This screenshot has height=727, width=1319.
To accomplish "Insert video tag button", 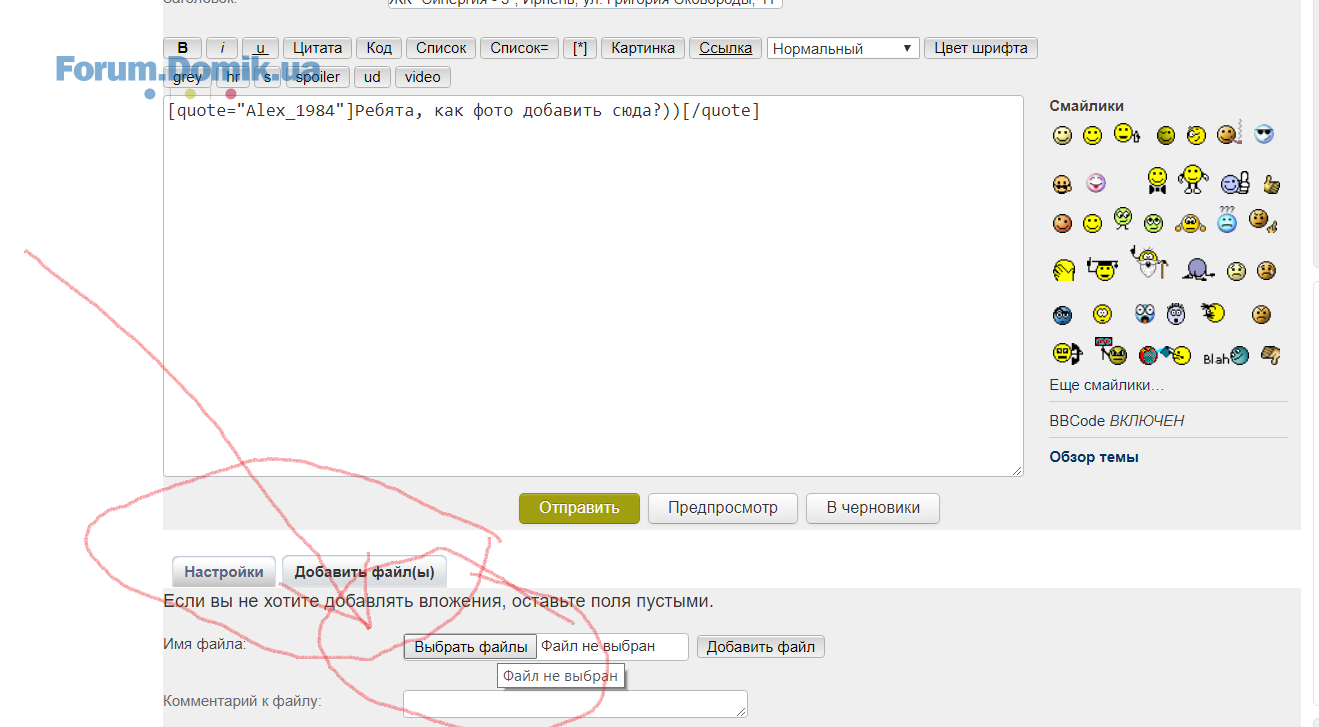I will tap(423, 77).
